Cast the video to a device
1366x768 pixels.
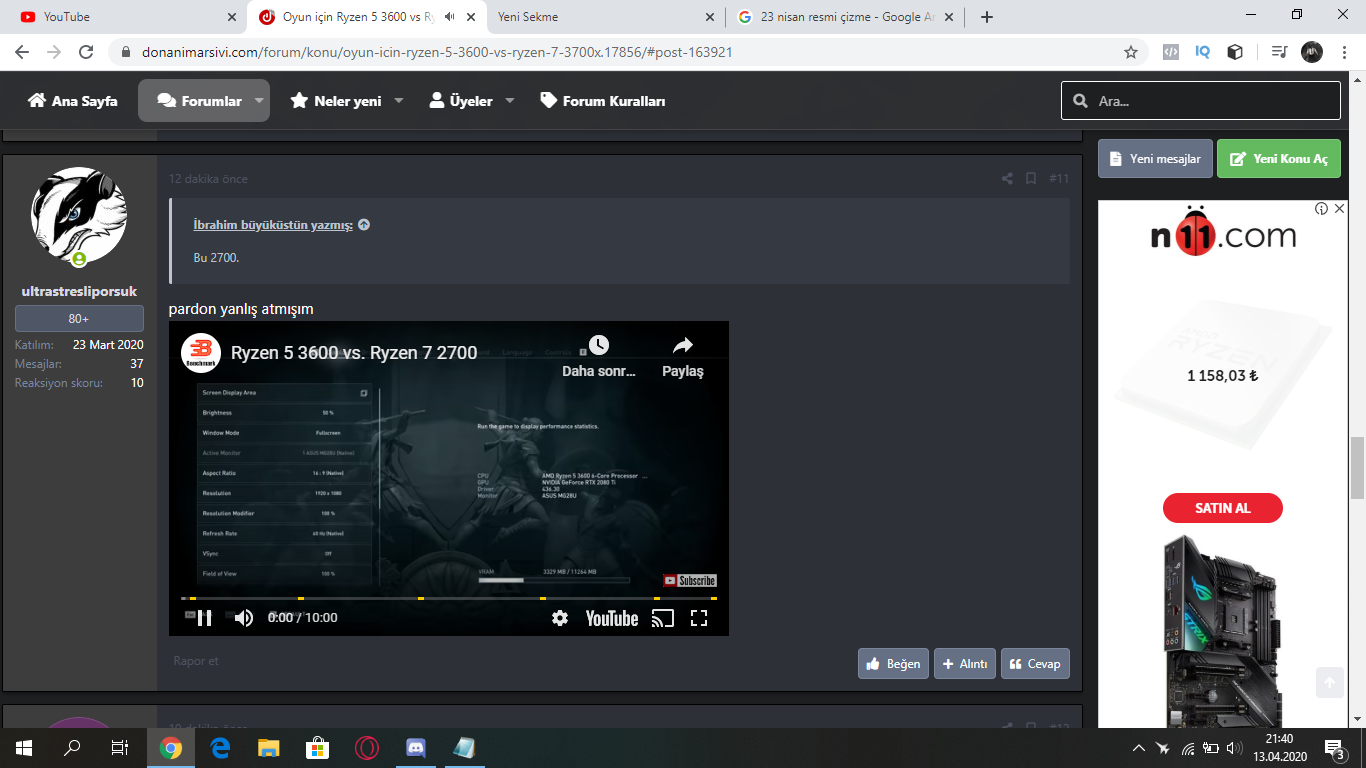click(663, 618)
